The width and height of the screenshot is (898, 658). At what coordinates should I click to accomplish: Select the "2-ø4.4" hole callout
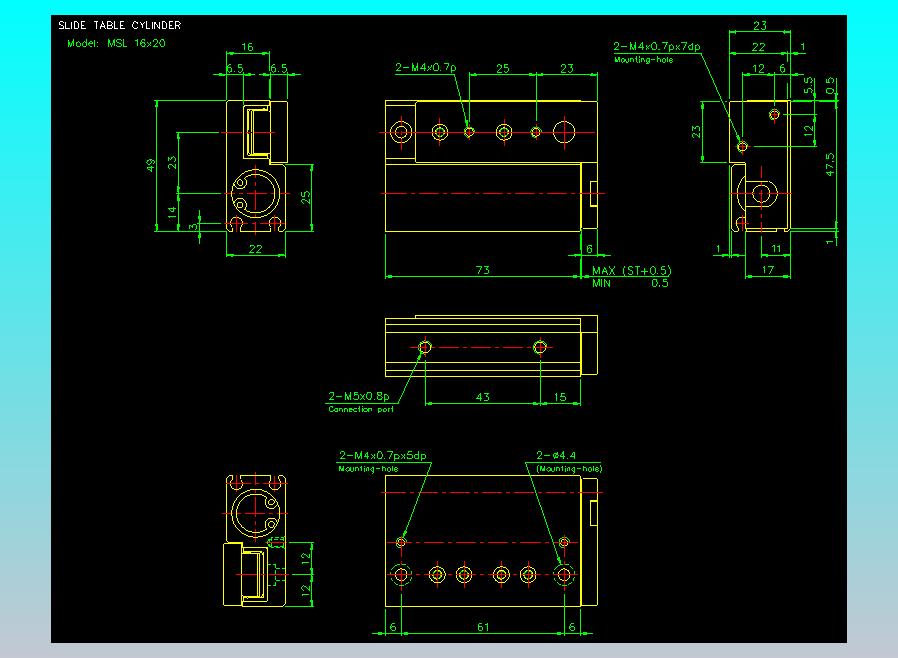click(x=556, y=455)
